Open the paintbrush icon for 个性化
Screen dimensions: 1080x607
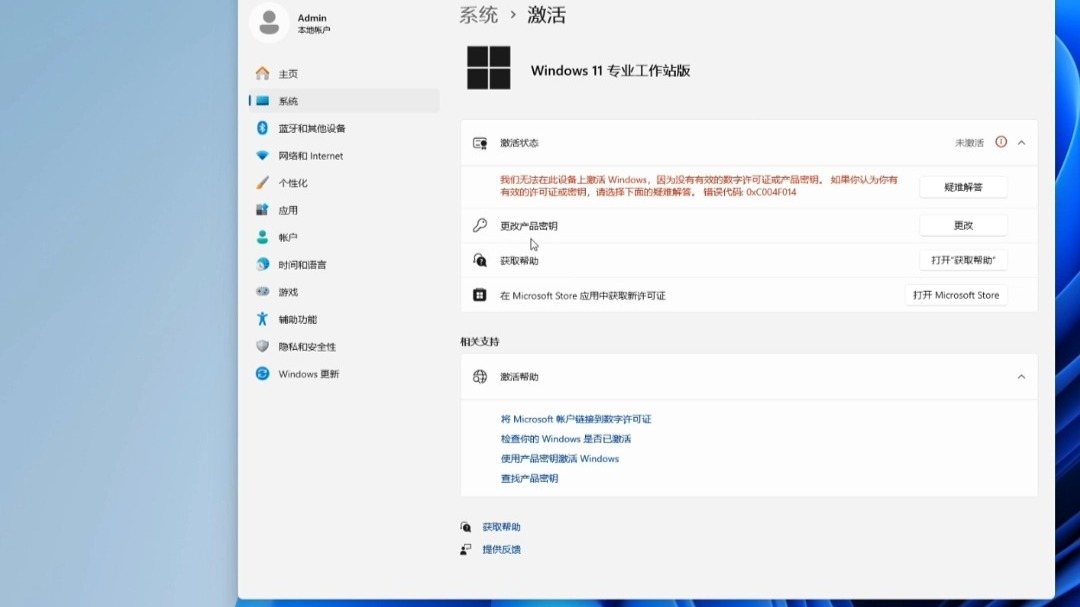pyautogui.click(x=262, y=183)
